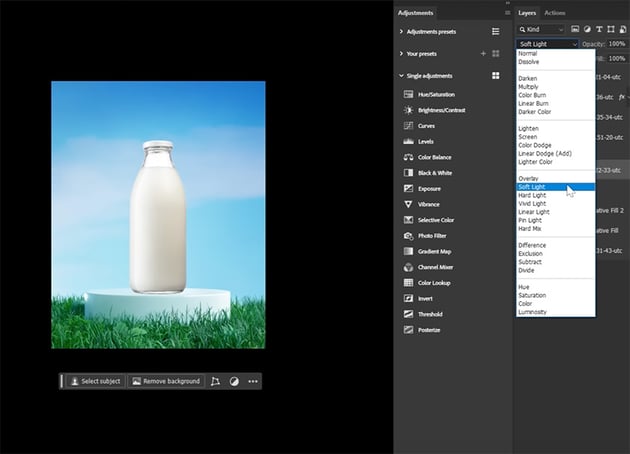This screenshot has height=454, width=630.
Task: Choose Luminosity blend mode
Action: click(x=555, y=312)
